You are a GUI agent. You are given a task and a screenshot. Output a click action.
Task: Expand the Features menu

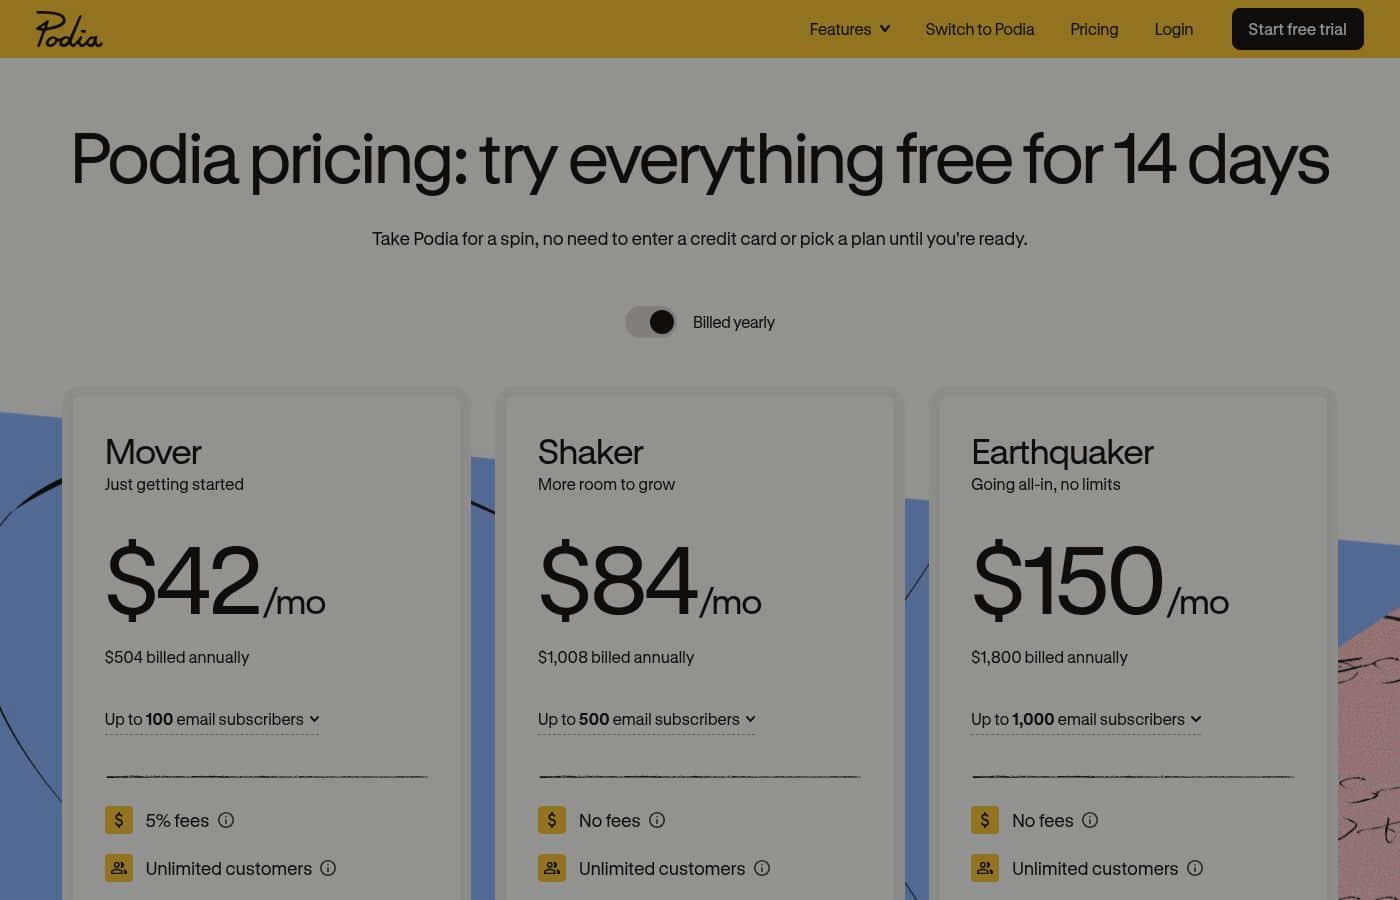850,29
